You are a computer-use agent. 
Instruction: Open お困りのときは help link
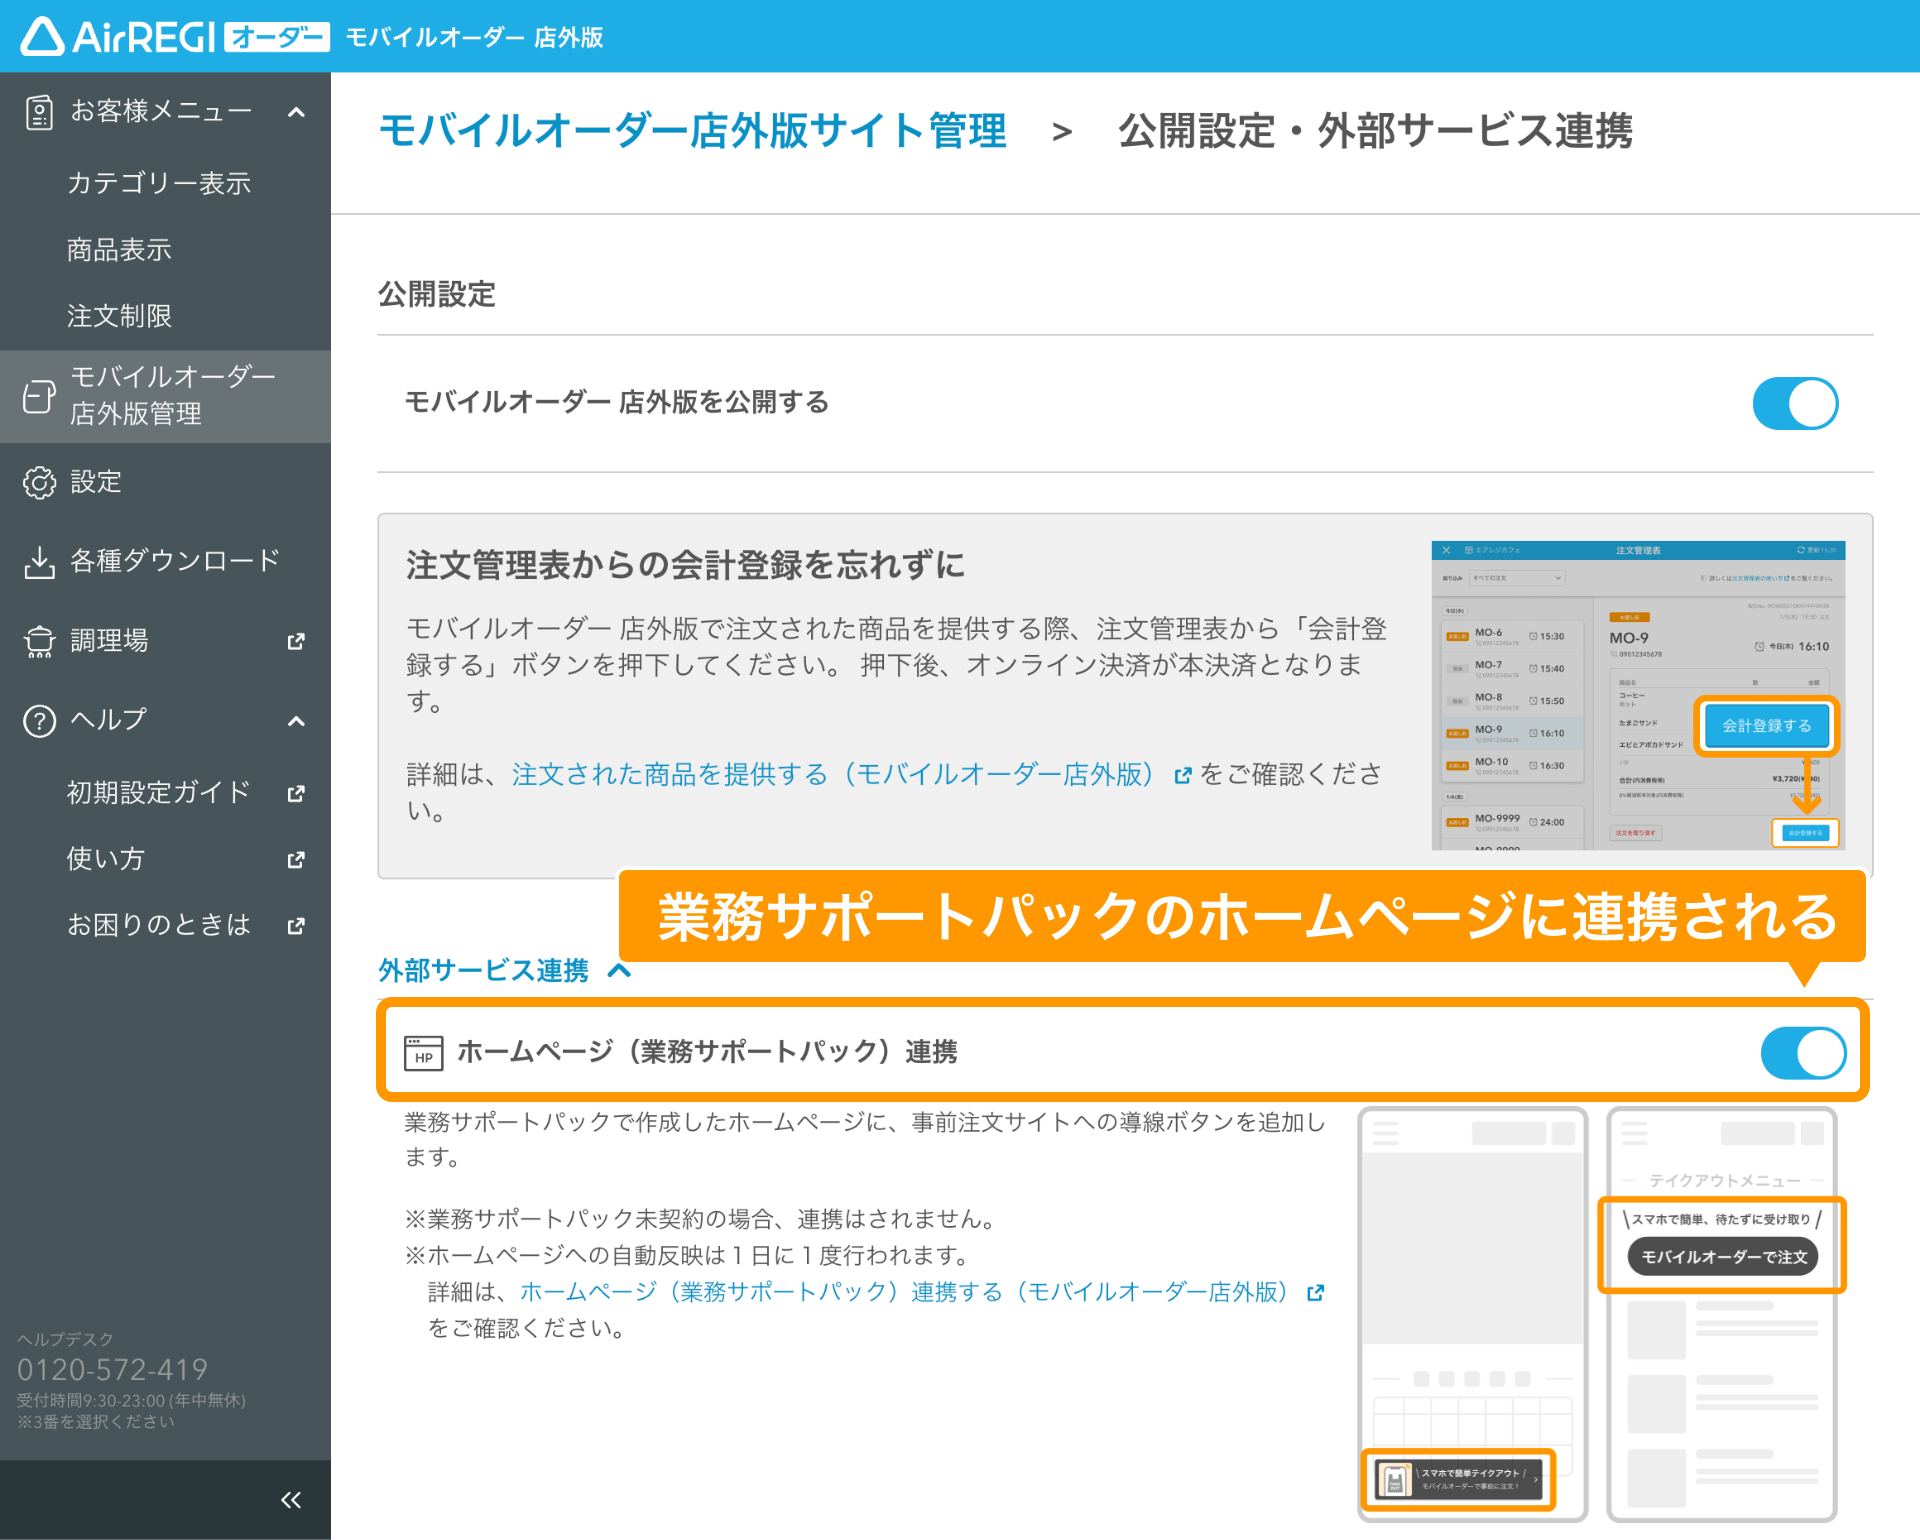click(x=159, y=925)
